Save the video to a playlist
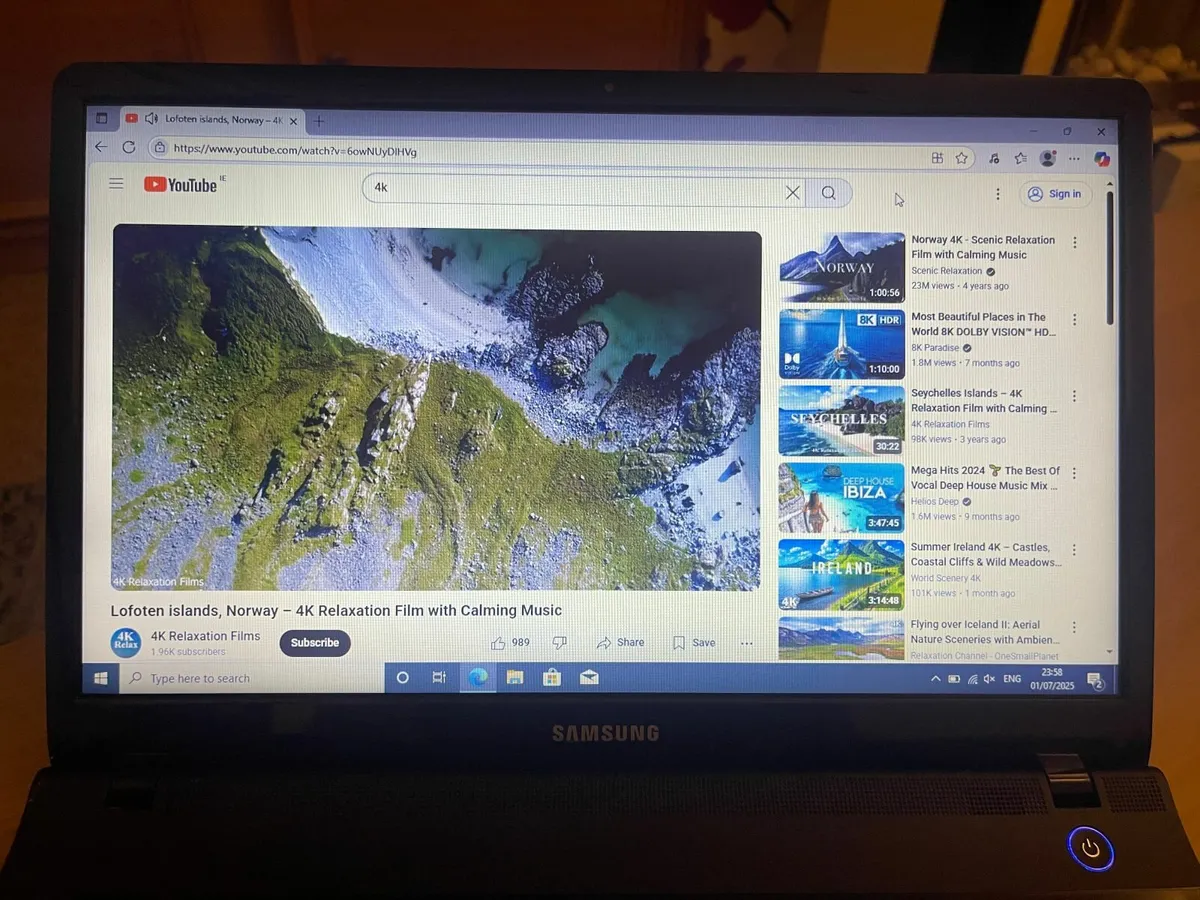This screenshot has width=1200, height=900. tap(694, 643)
